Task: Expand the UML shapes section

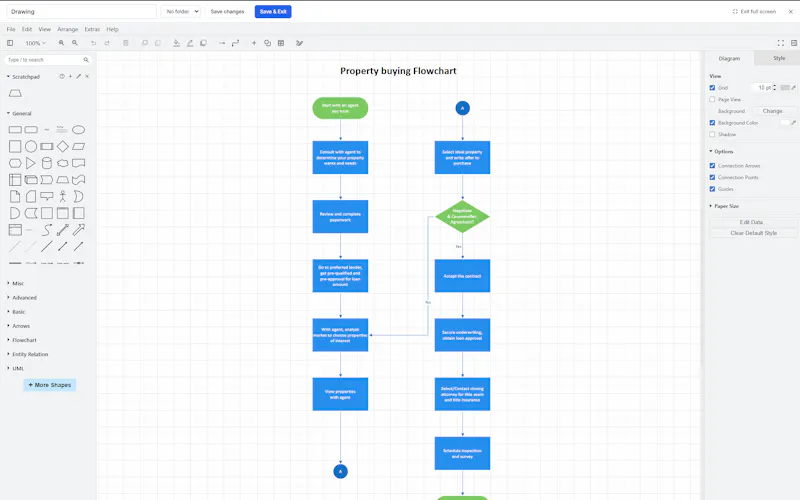Action: tap(15, 368)
